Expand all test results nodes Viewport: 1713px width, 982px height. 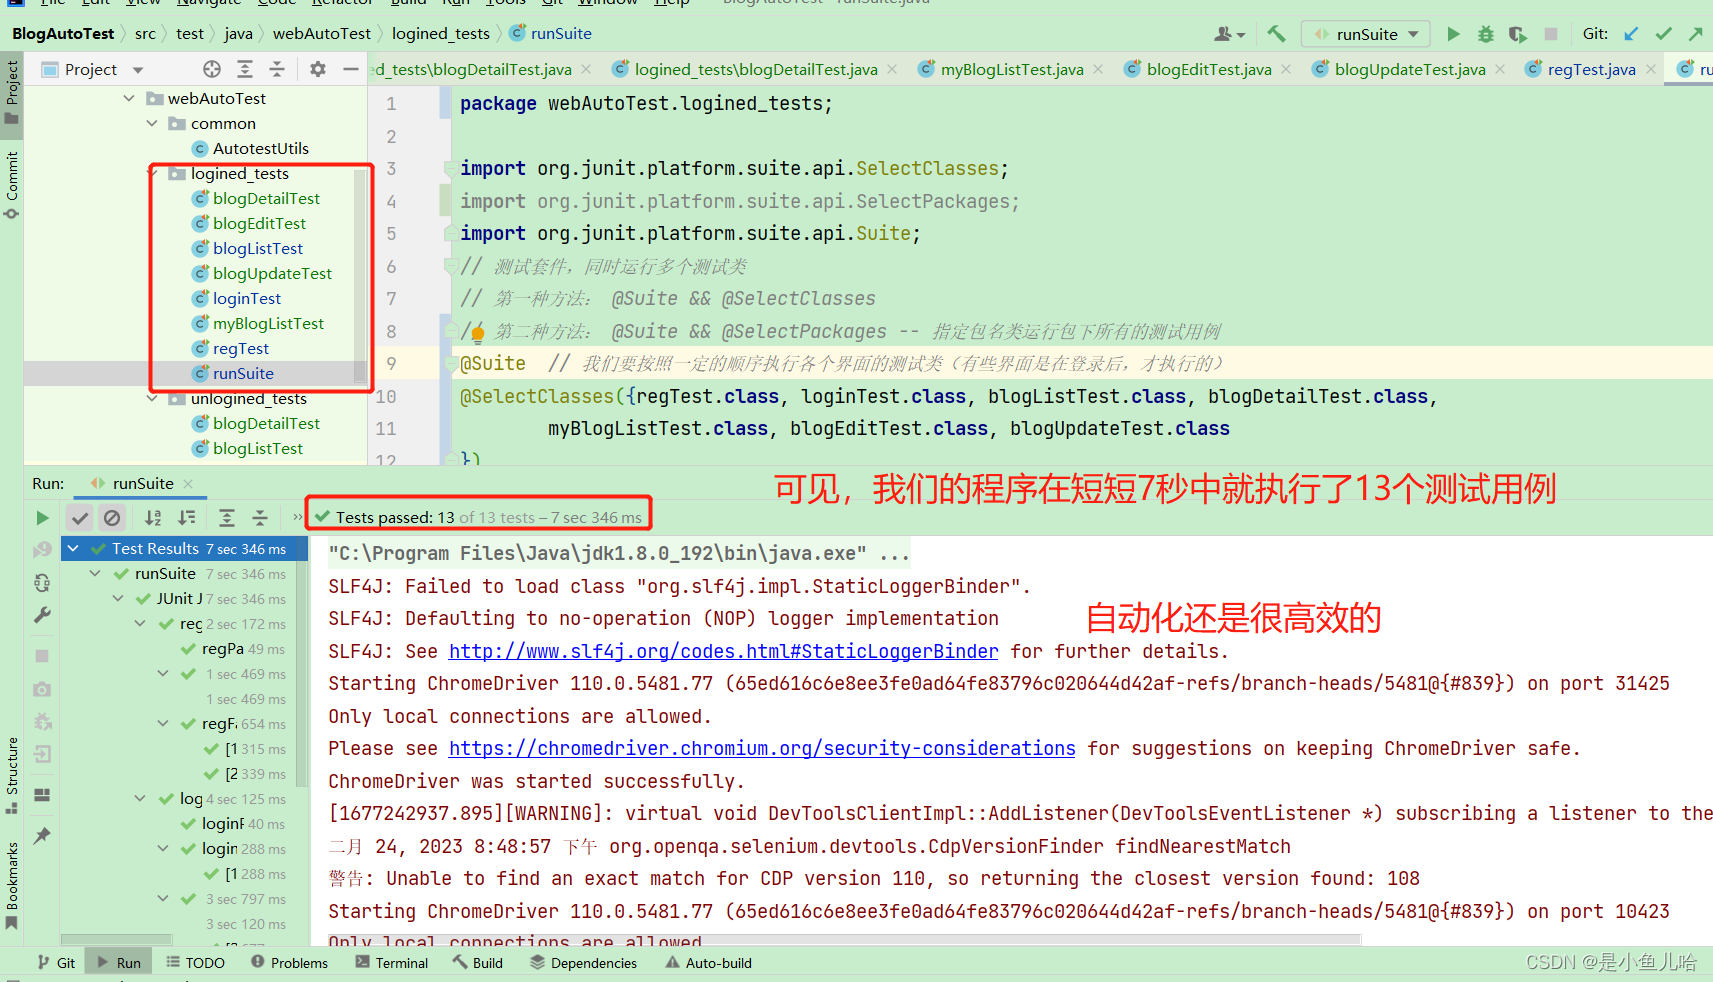[x=227, y=517]
